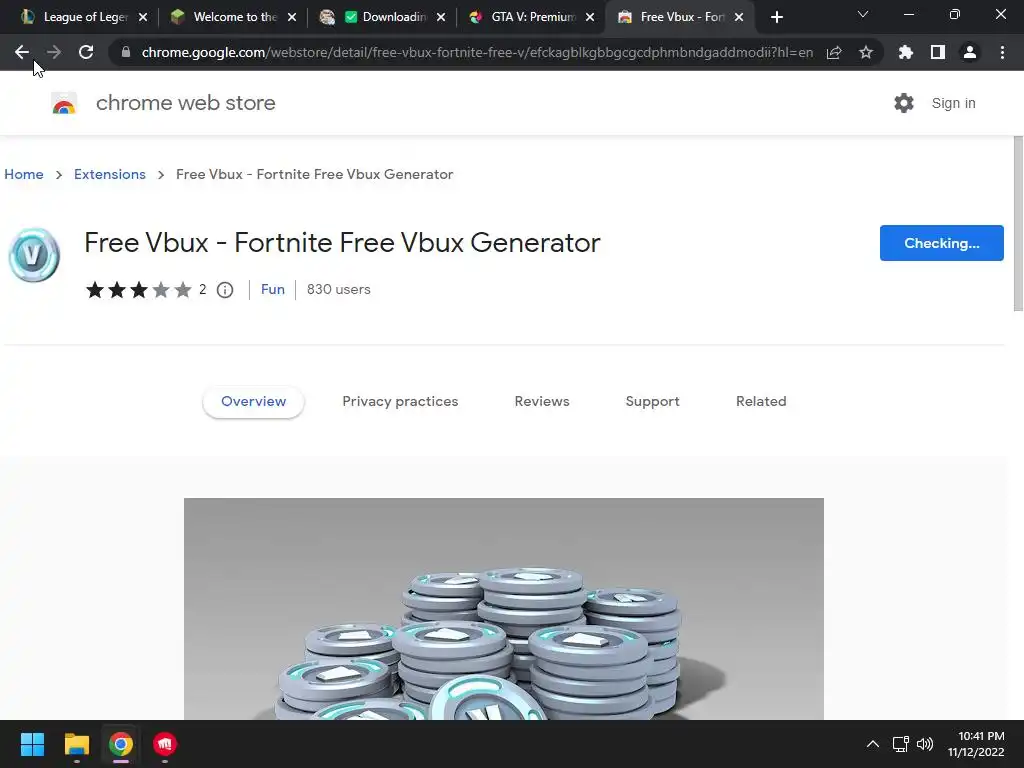1024x768 pixels.
Task: Open the Windows Start menu
Action: [x=32, y=744]
